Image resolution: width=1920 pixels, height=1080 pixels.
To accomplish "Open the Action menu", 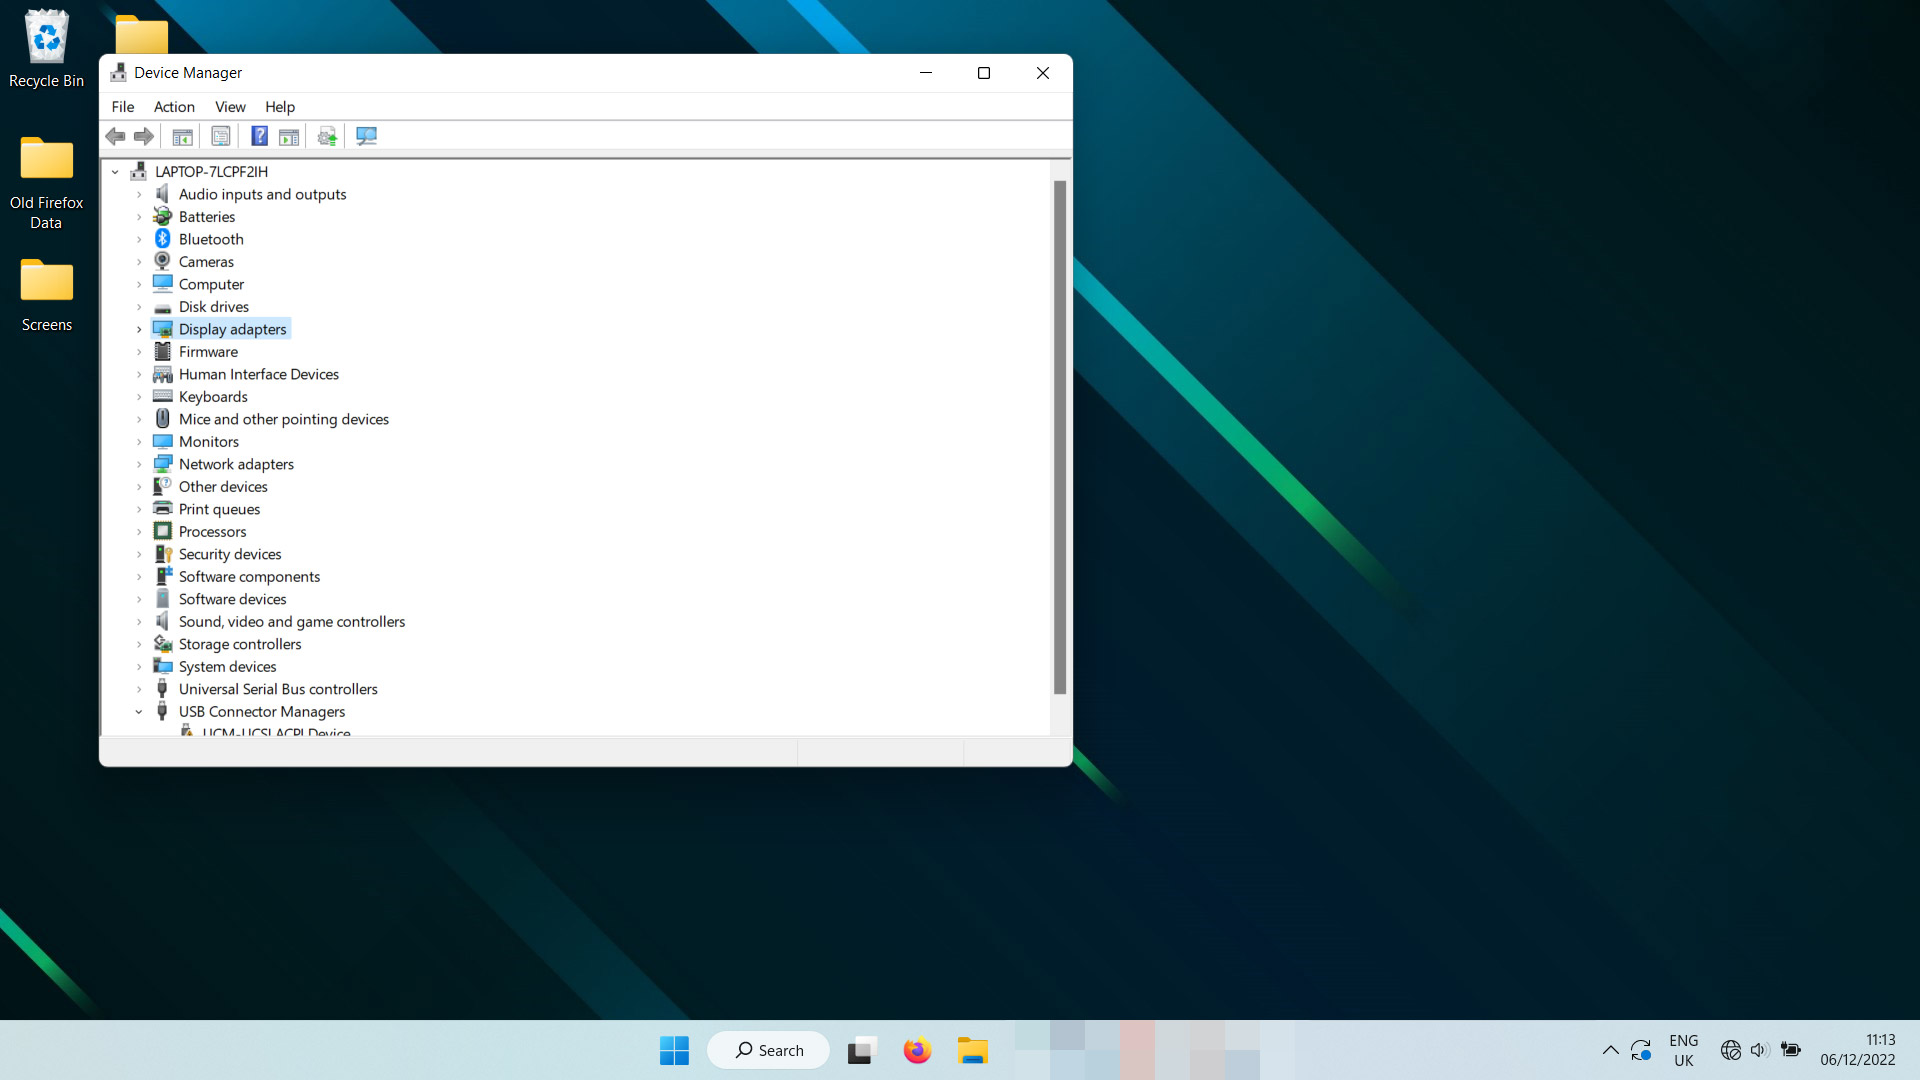I will 173,105.
